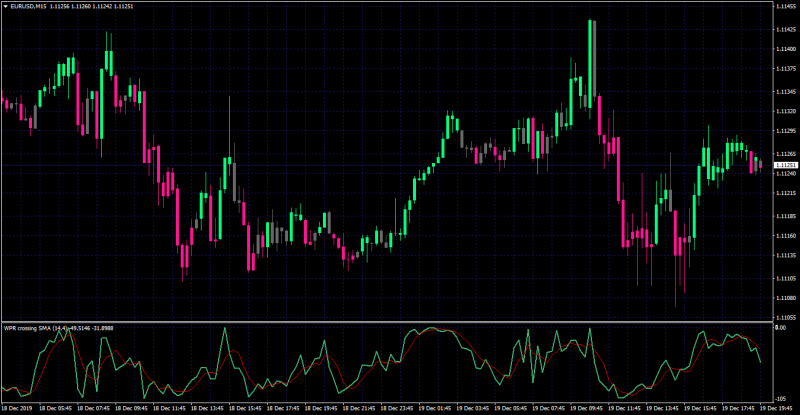Click the 19 Dec 05:45 time label

pos(511,408)
